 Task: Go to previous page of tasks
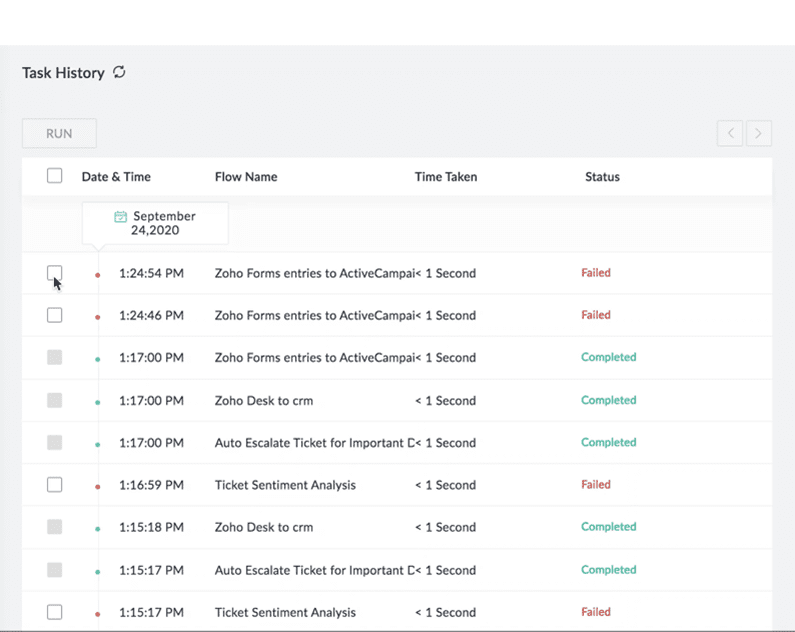tap(729, 133)
